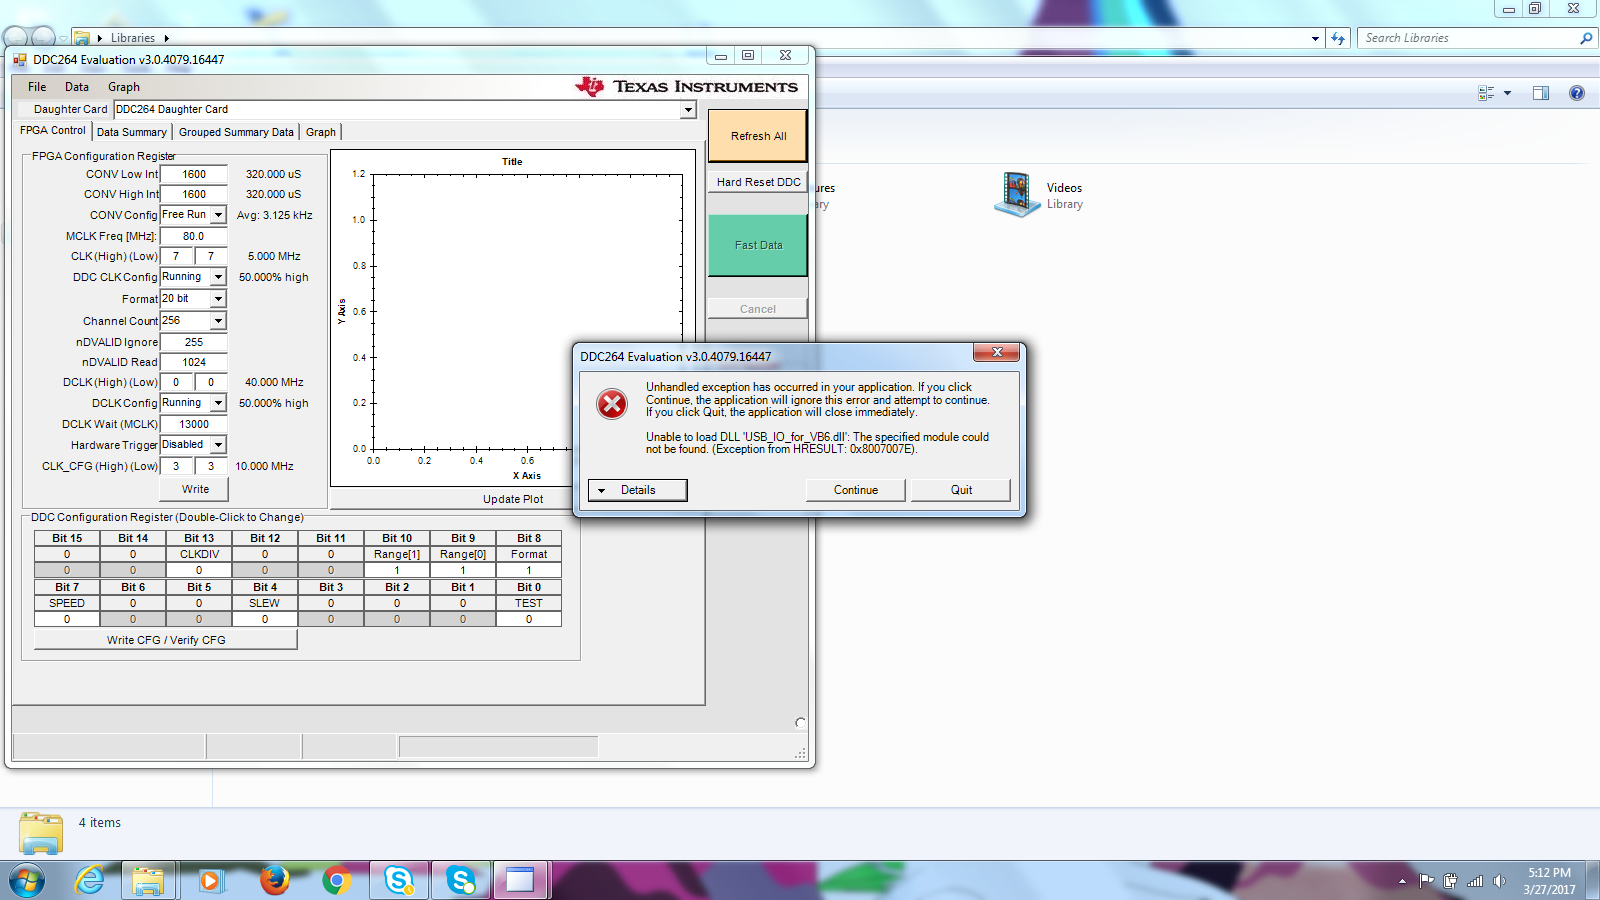Select the Videos library icon
This screenshot has height=900, width=1600.
(1017, 194)
